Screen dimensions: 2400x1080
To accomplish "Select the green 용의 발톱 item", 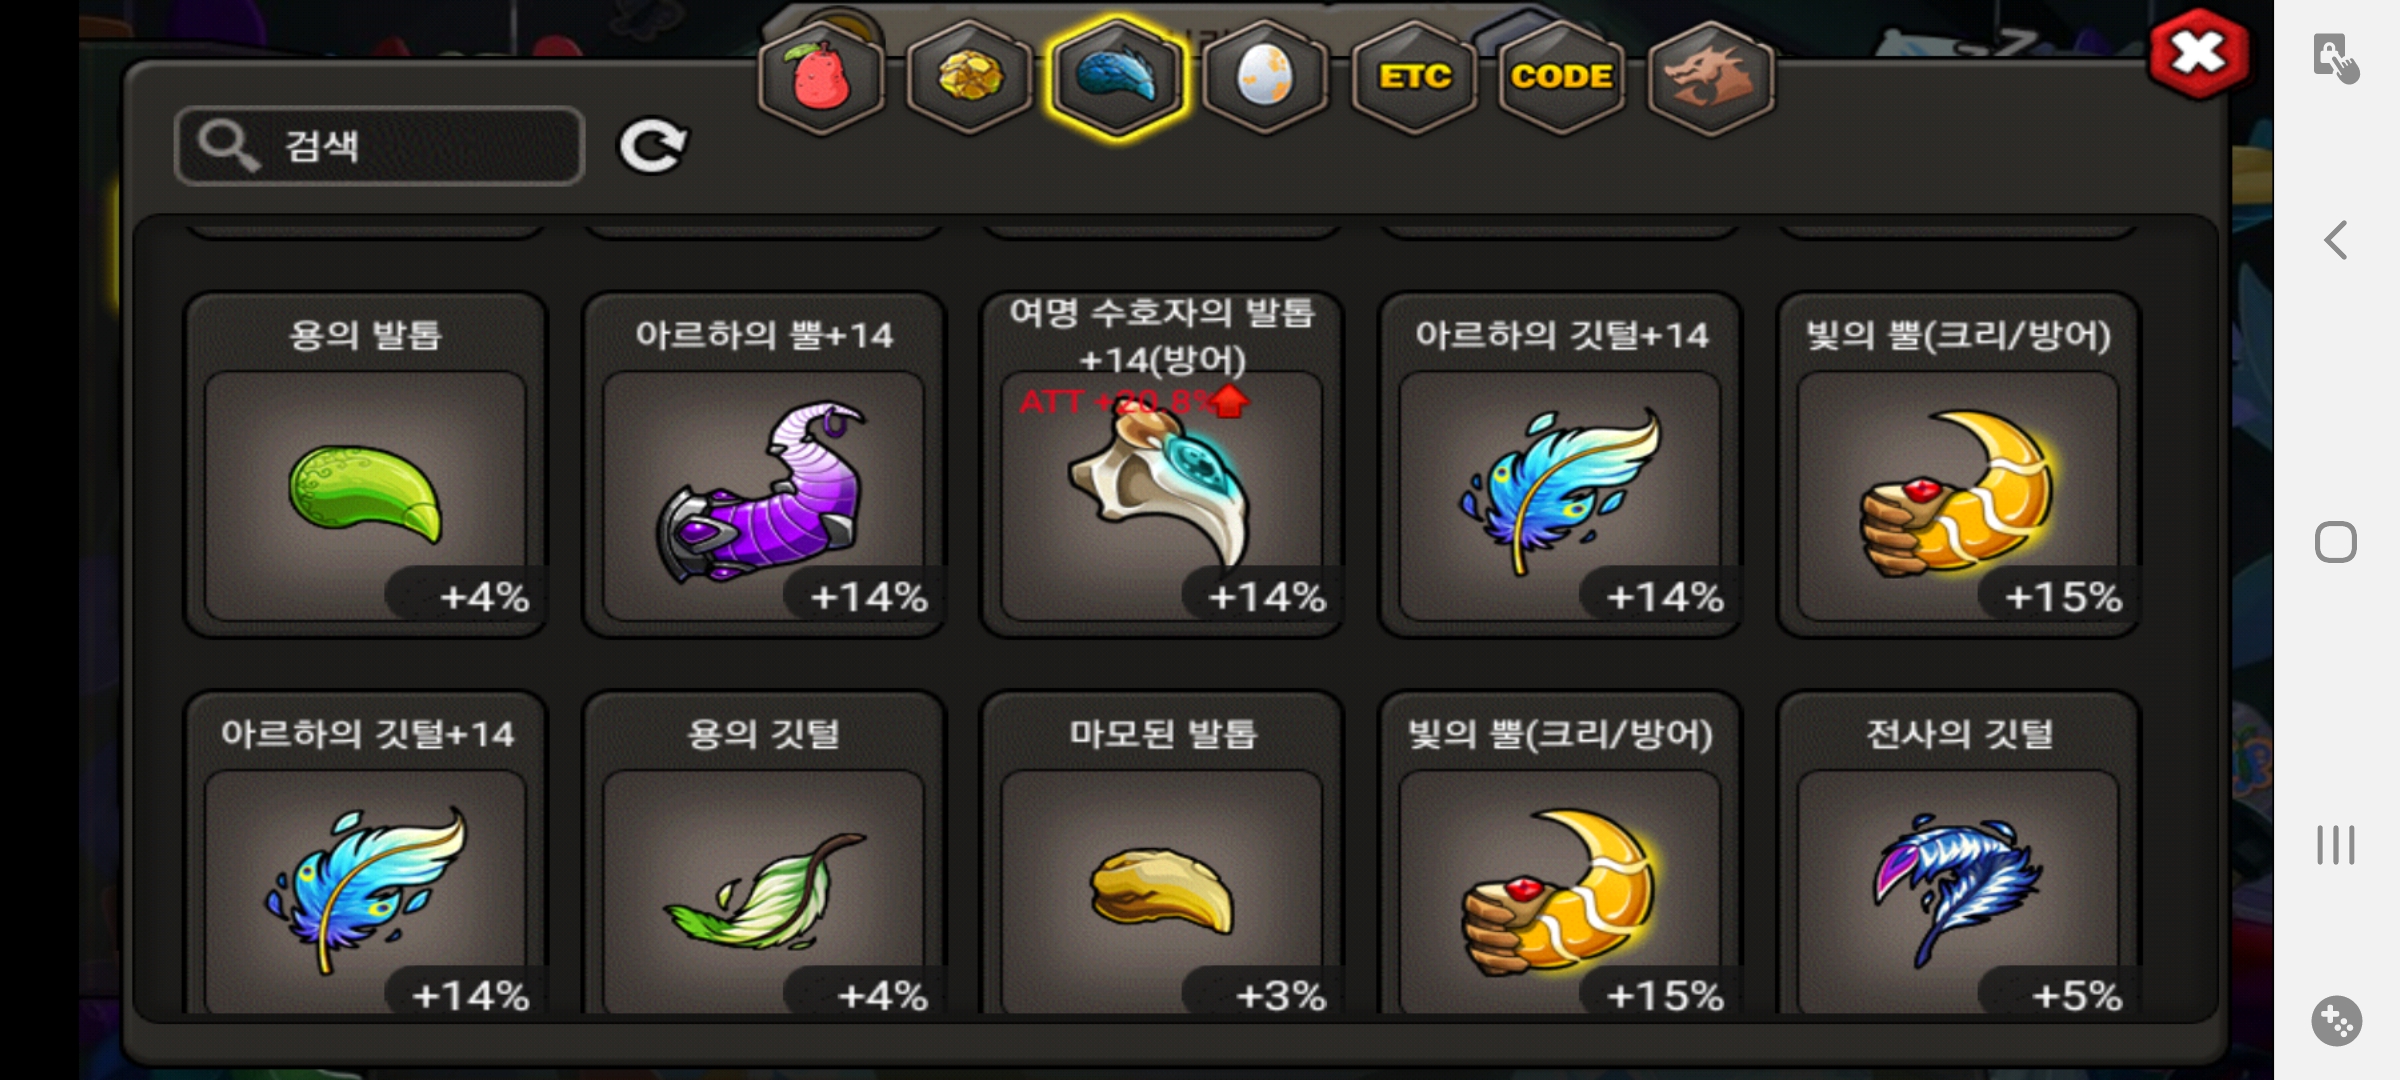I will click(366, 465).
